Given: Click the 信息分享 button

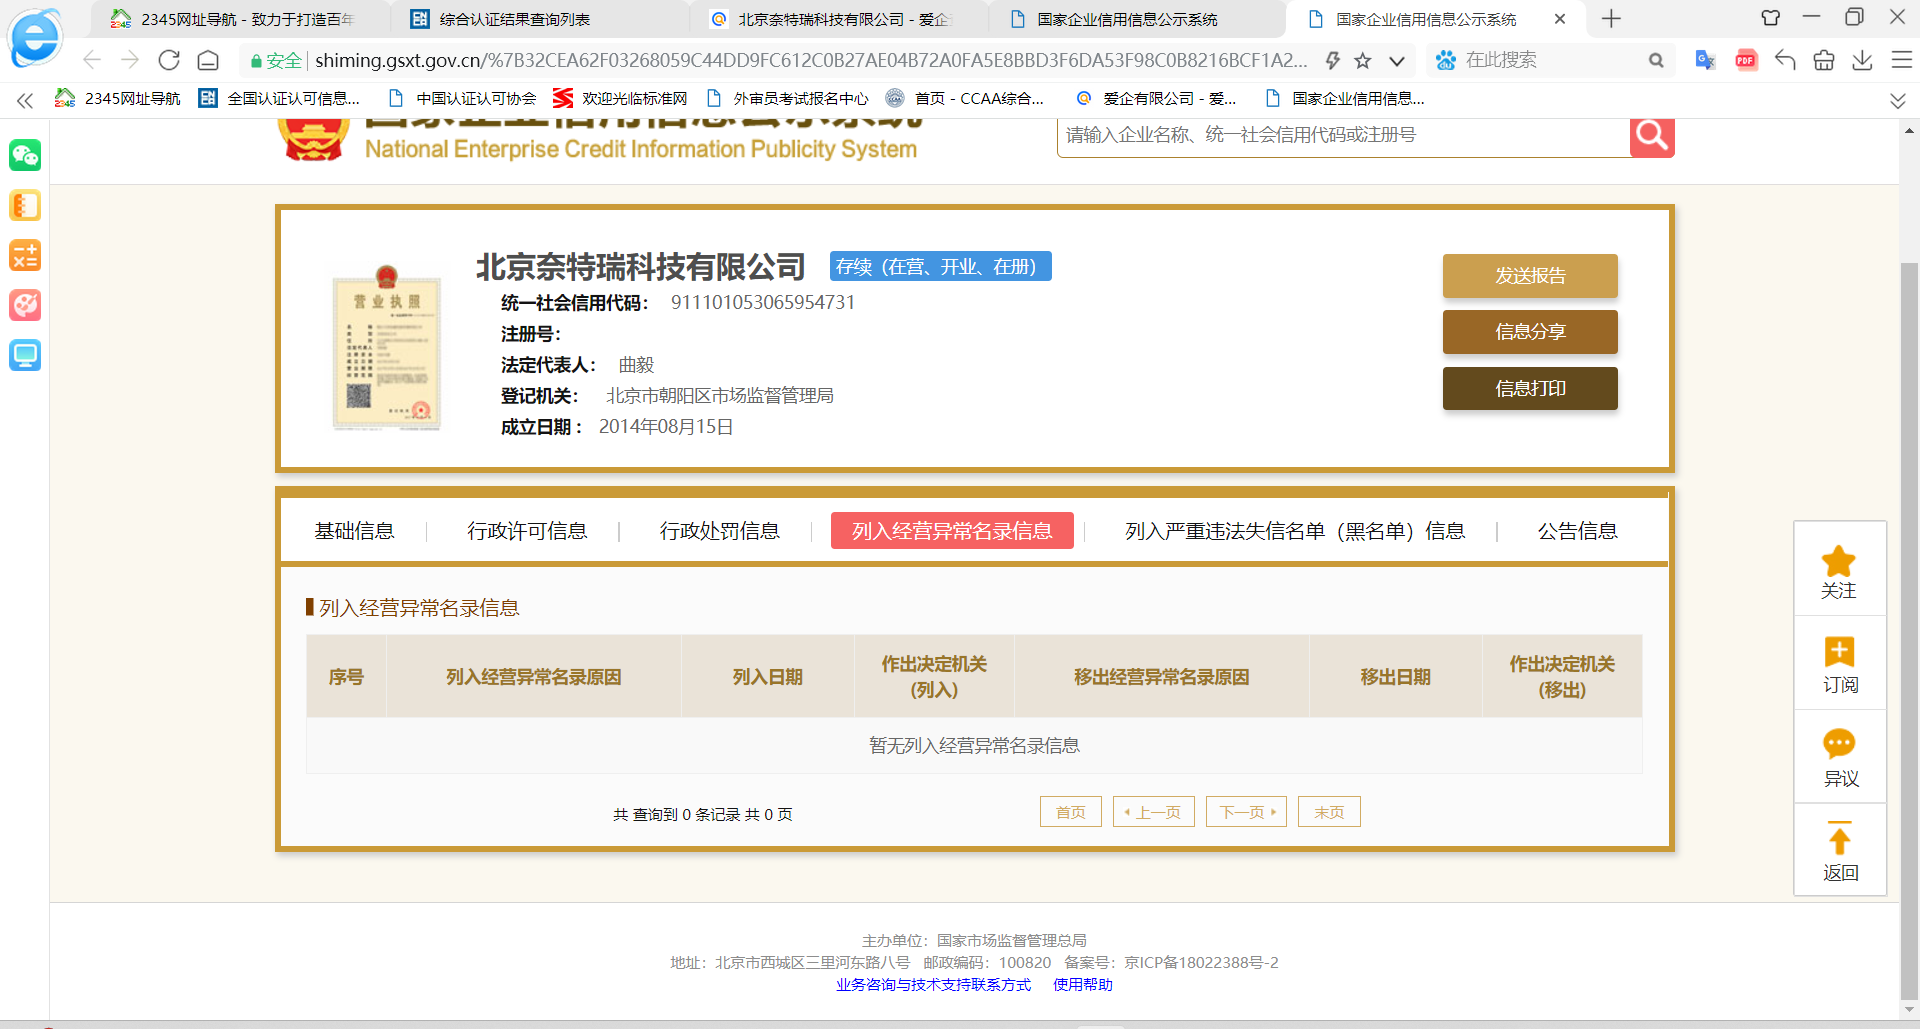Looking at the screenshot, I should (1530, 332).
